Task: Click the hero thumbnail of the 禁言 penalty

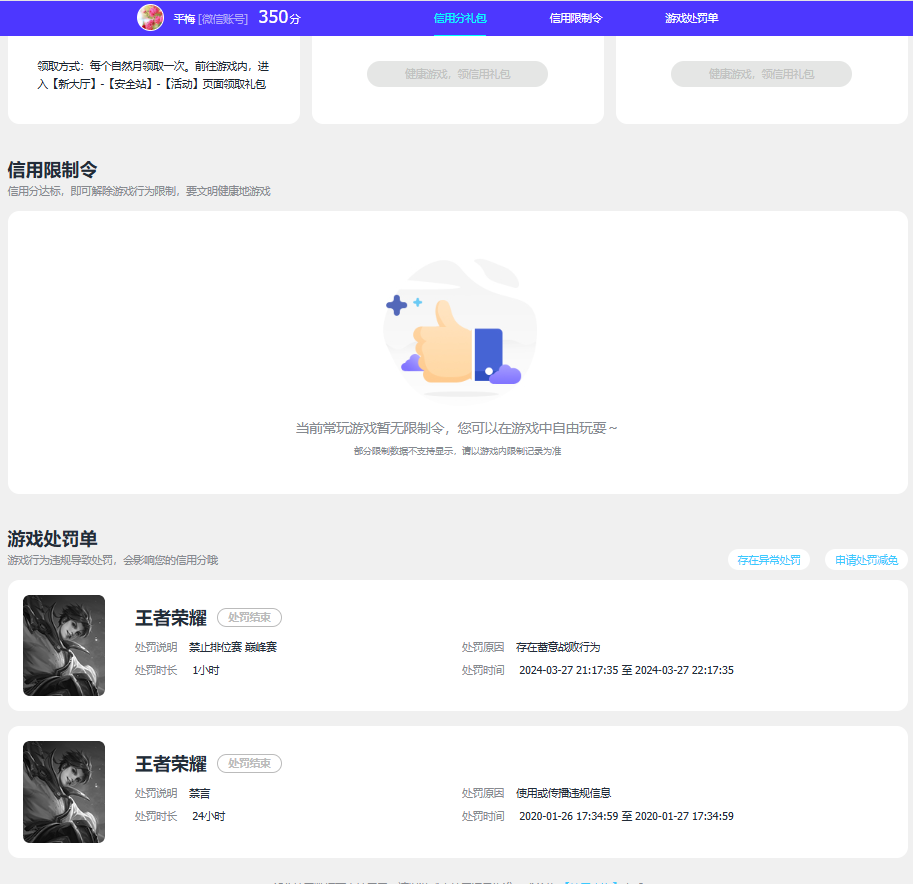Action: pyautogui.click(x=64, y=791)
